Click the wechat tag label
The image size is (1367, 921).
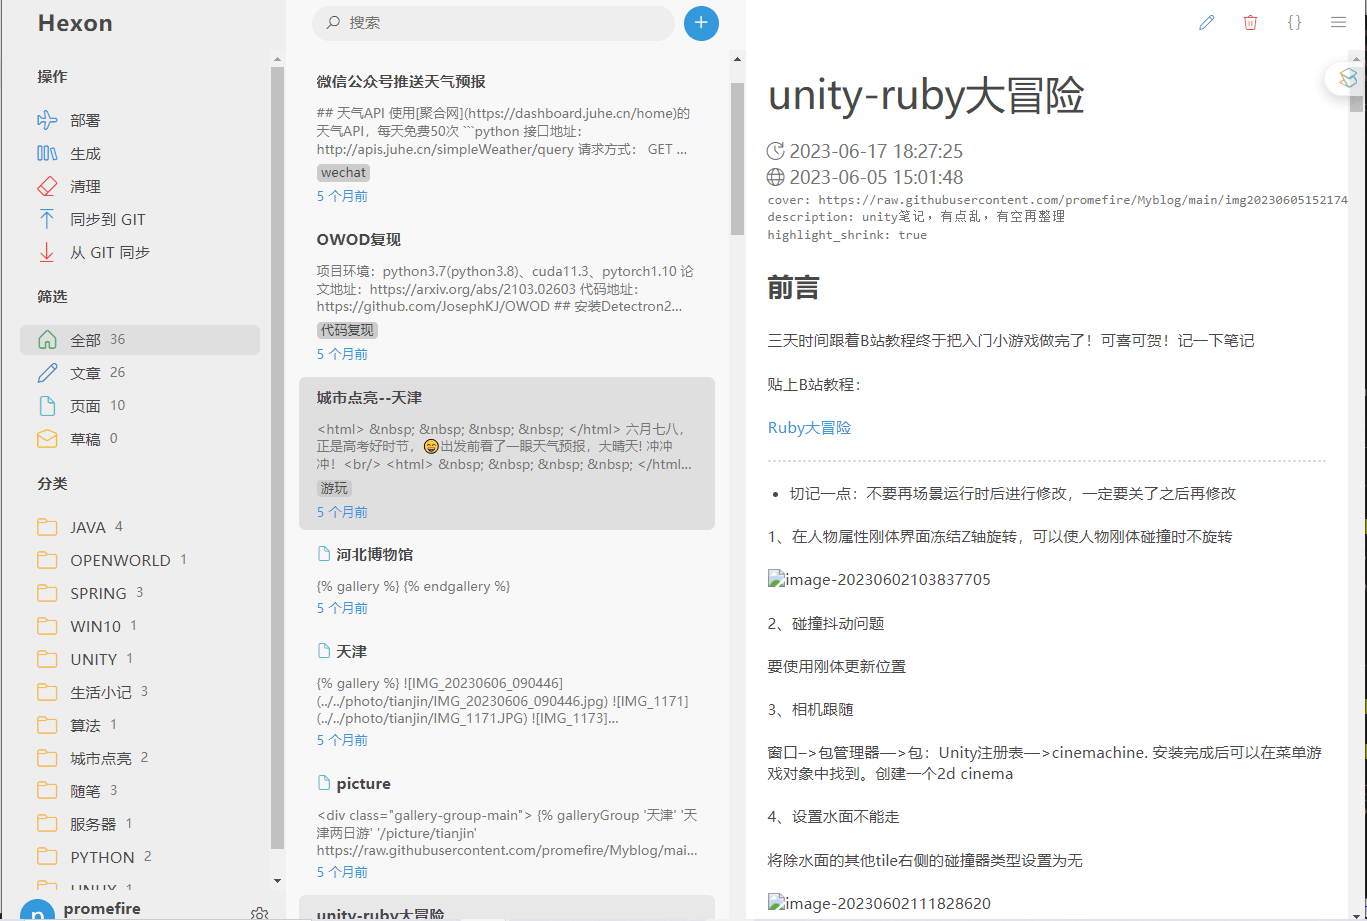(343, 172)
